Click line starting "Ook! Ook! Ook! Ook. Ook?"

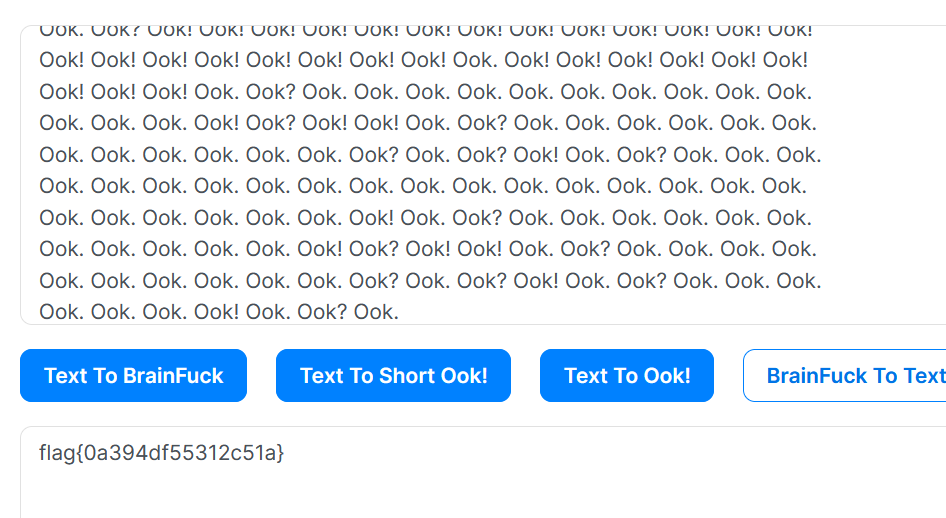425,92
